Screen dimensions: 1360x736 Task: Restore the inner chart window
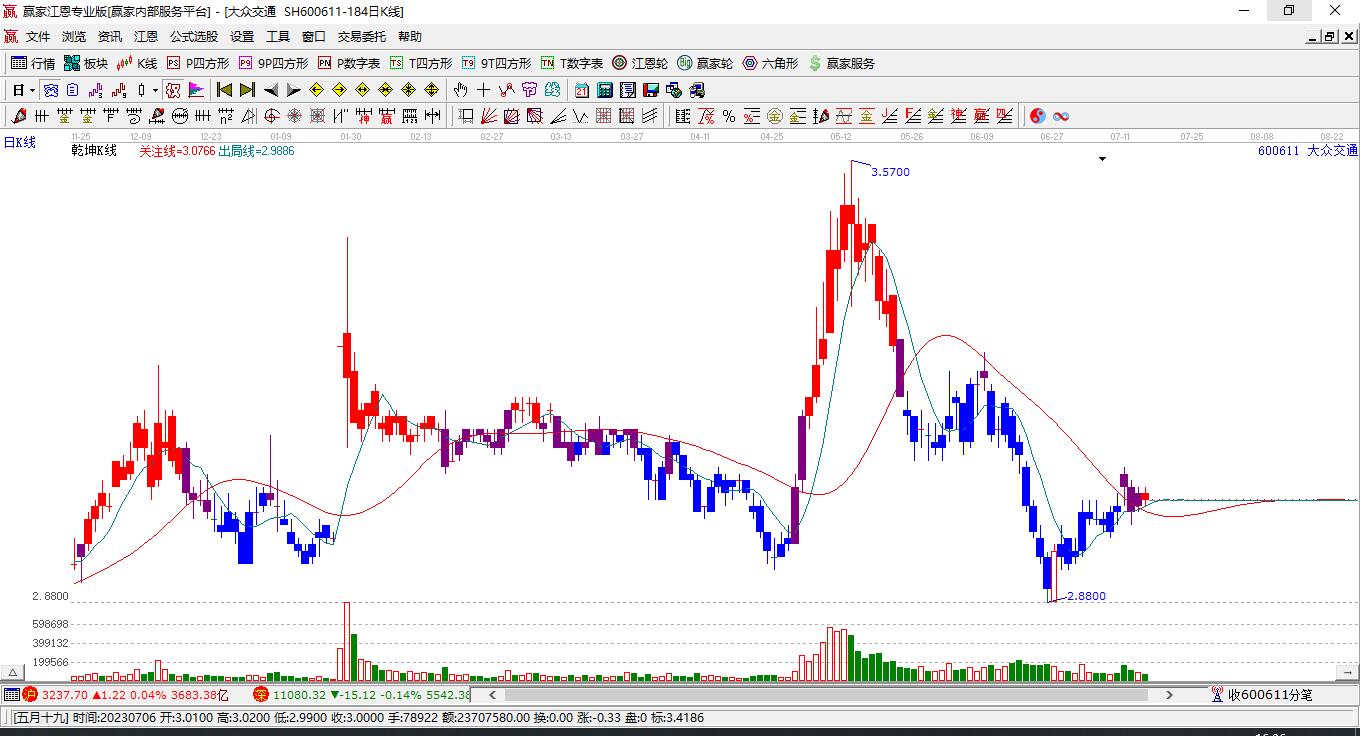(x=1329, y=36)
